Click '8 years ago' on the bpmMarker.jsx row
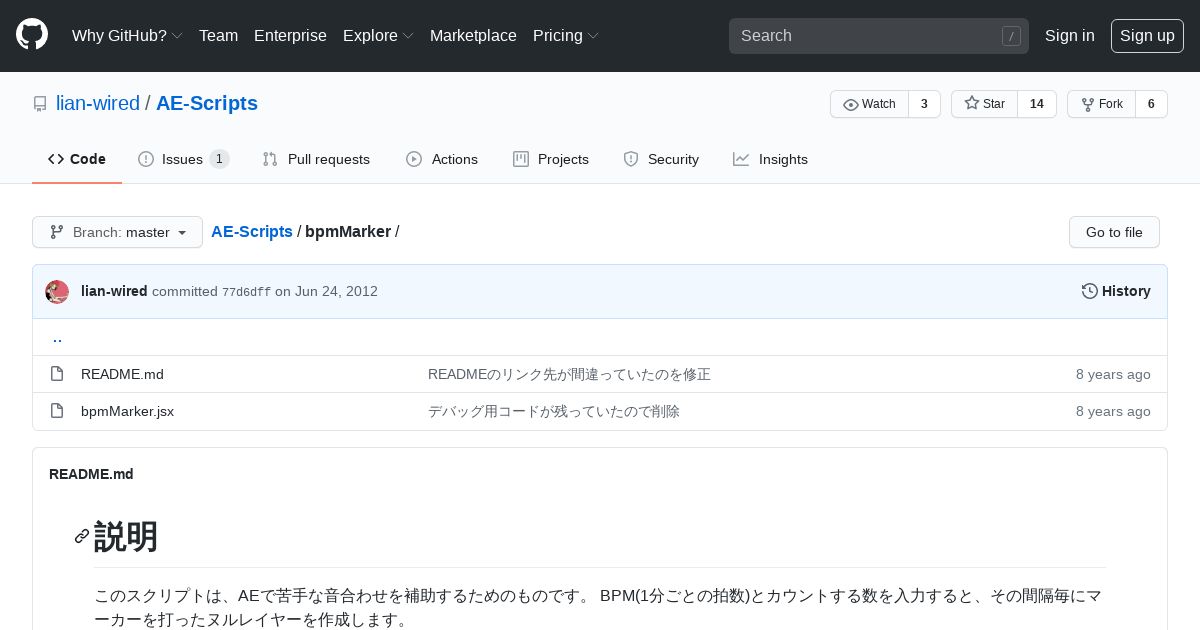The width and height of the screenshot is (1200, 630). [x=1113, y=411]
